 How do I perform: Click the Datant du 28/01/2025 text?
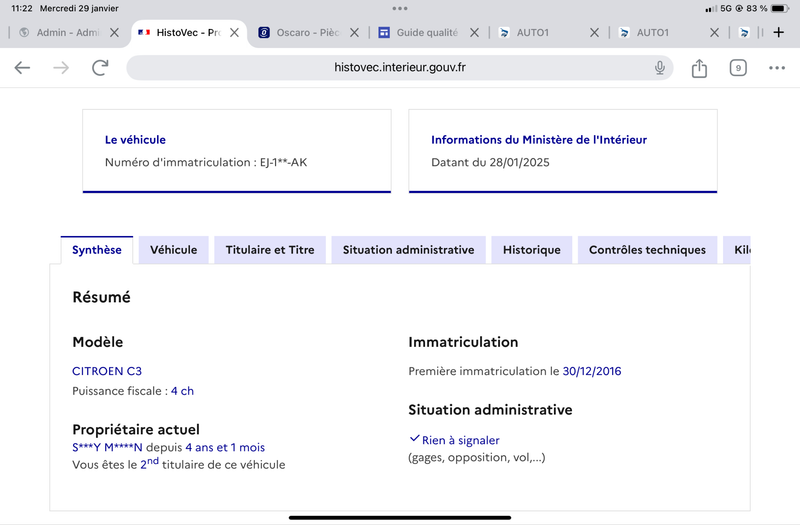coord(490,162)
